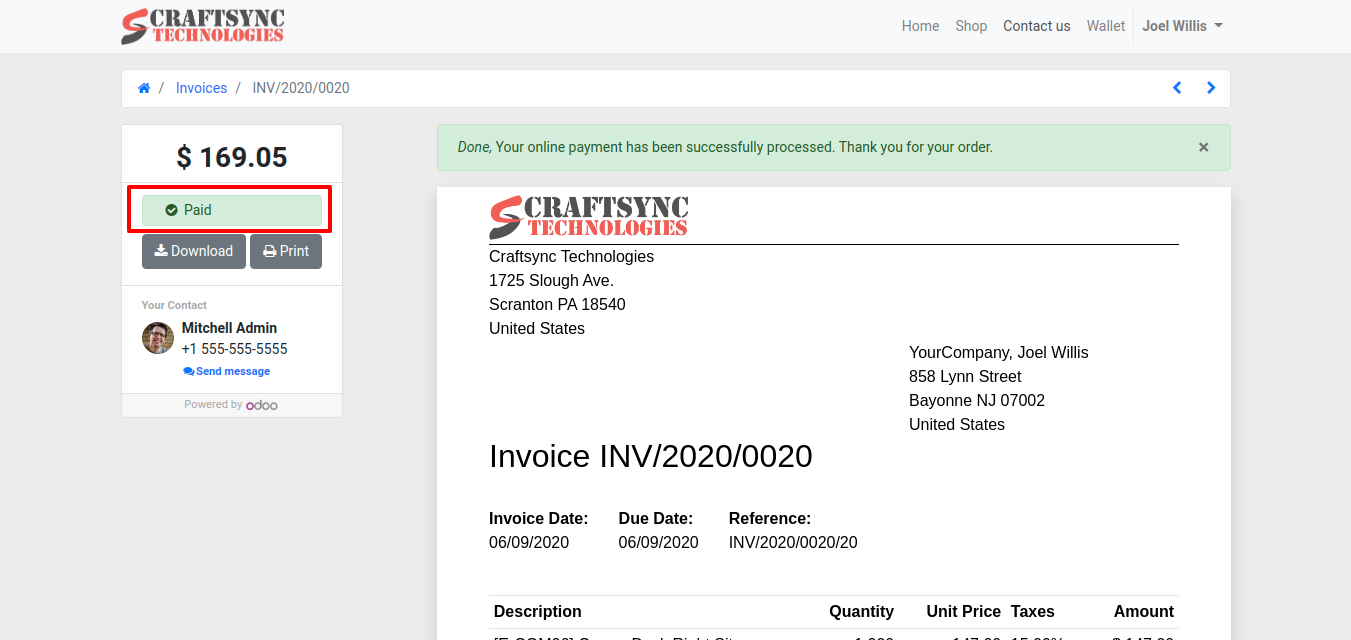Click the Craftsync logo in the invoice document

click(x=588, y=216)
